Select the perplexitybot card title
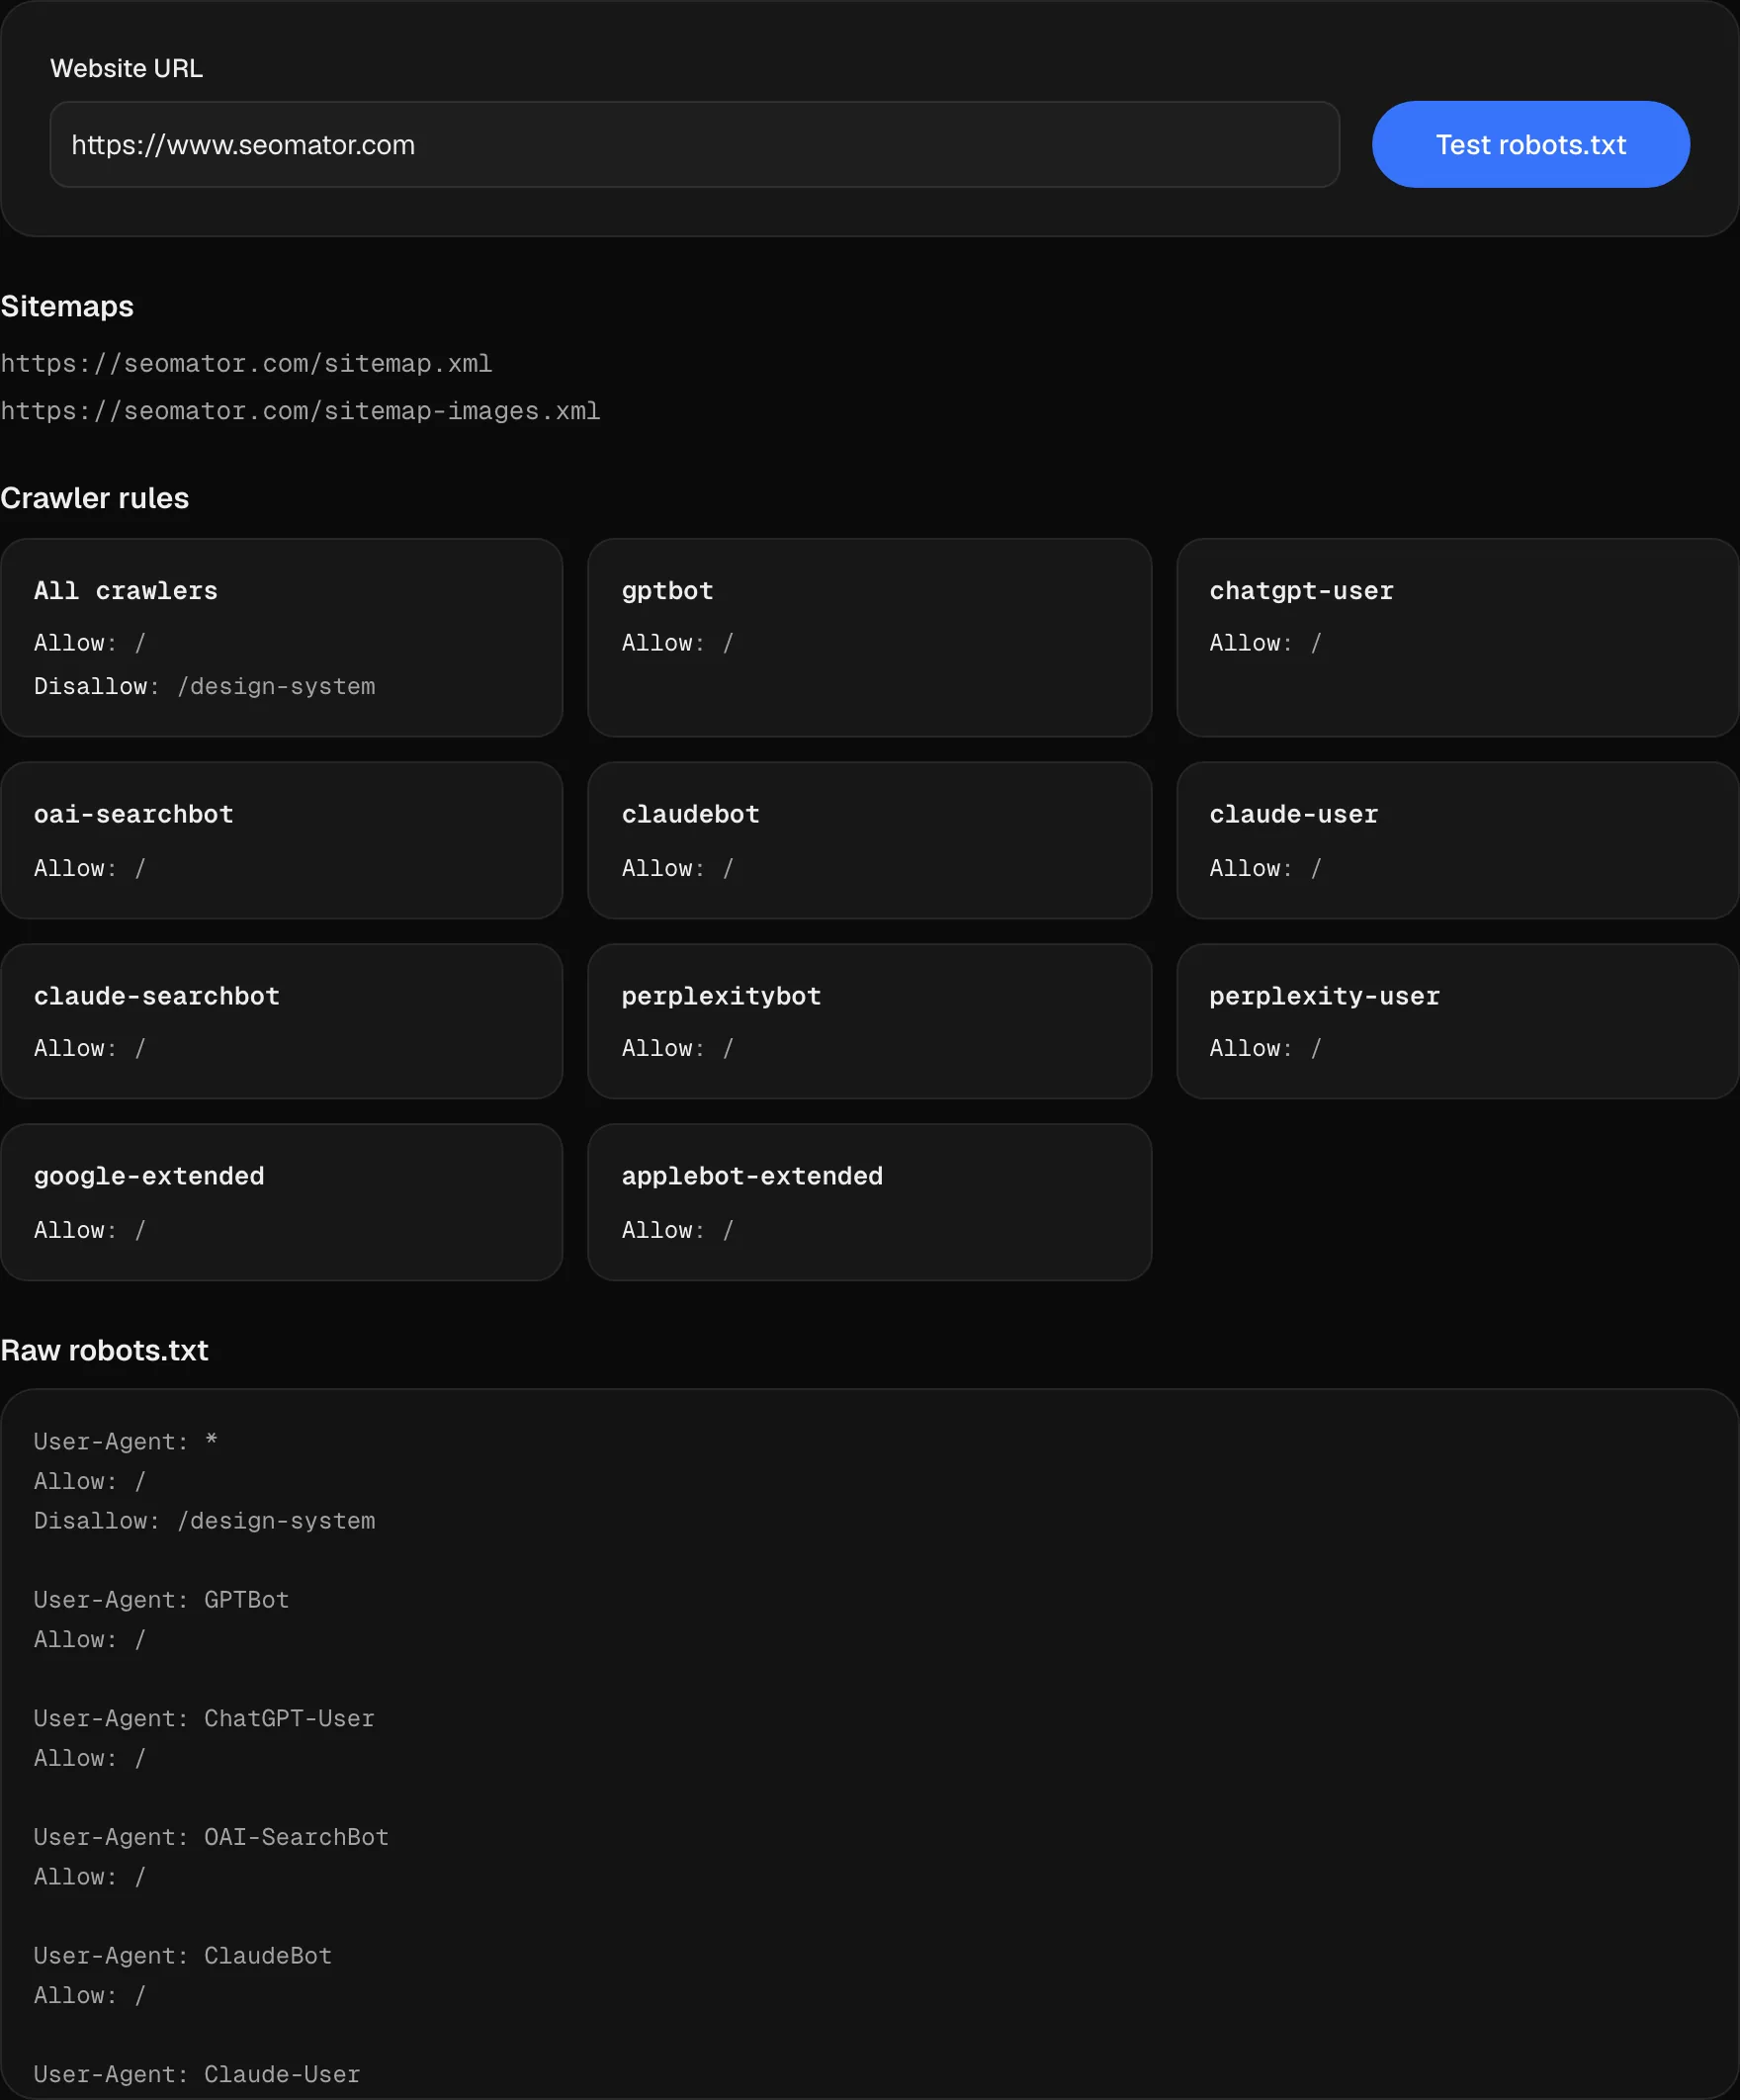 (x=721, y=996)
